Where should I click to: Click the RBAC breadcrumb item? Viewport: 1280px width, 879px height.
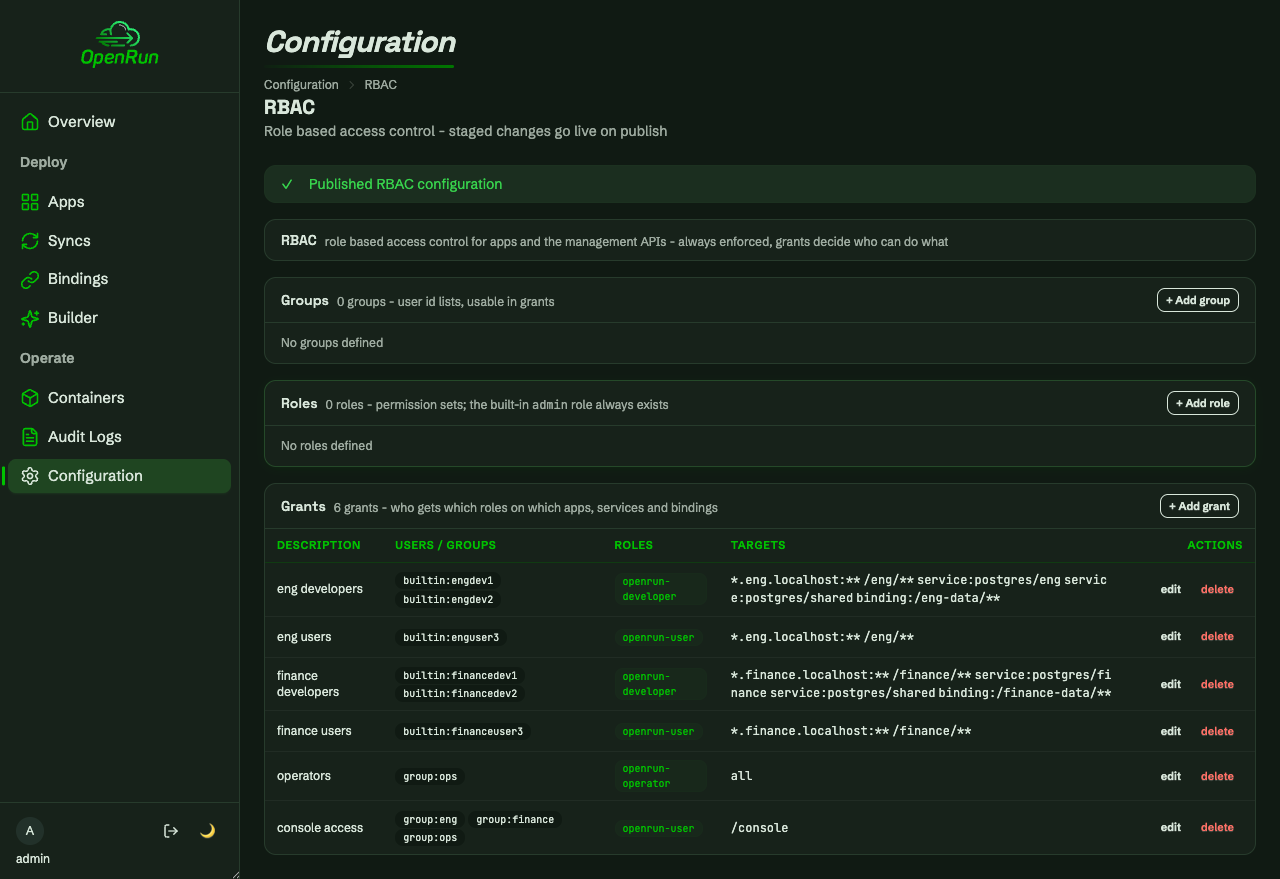[x=381, y=85]
